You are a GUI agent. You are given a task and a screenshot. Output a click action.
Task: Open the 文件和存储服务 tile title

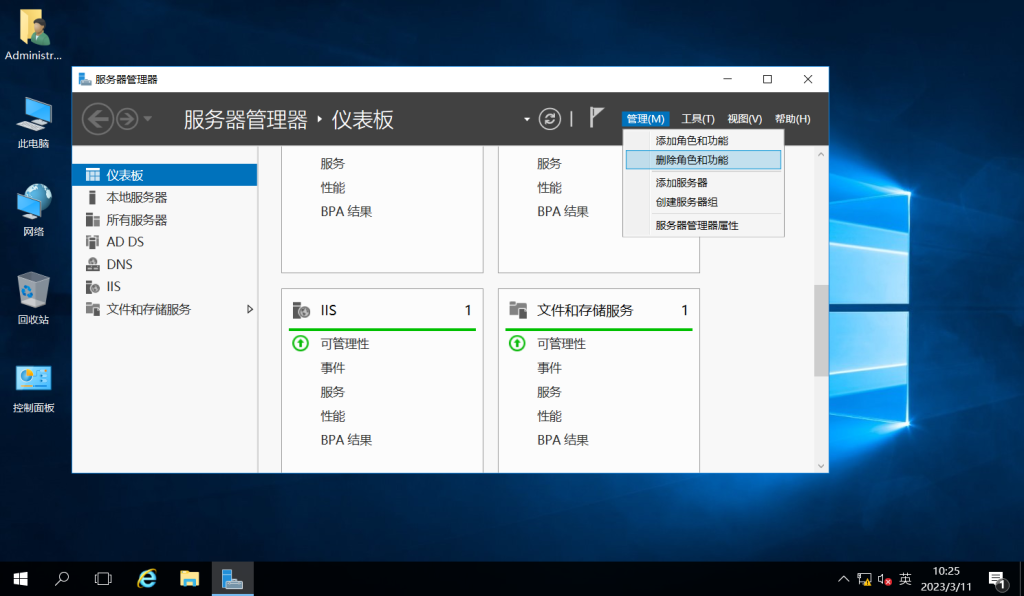(x=585, y=310)
